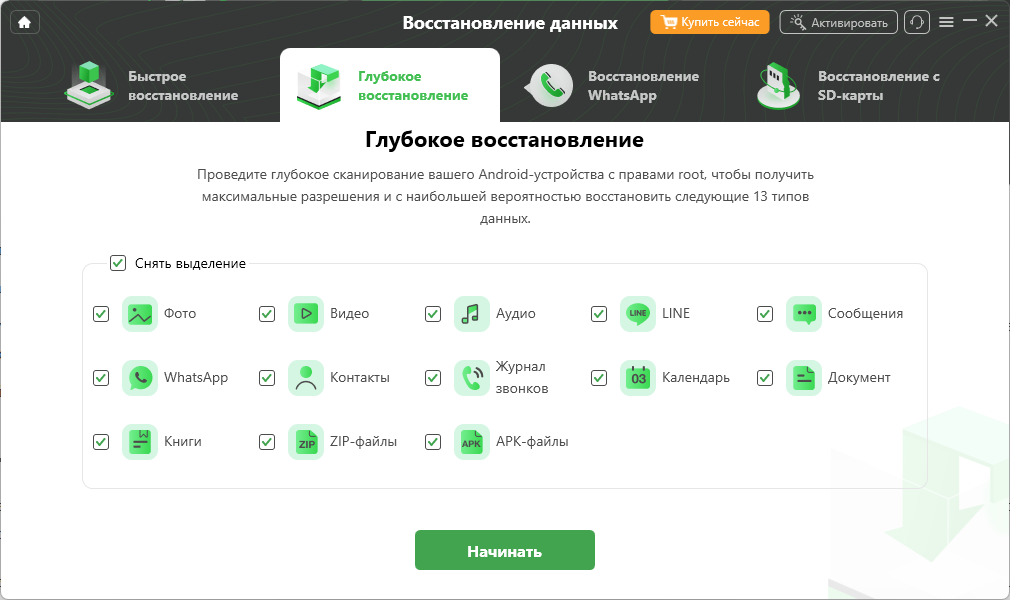Uncheck the Аудио checkbox
The image size is (1010, 600).
tap(433, 314)
